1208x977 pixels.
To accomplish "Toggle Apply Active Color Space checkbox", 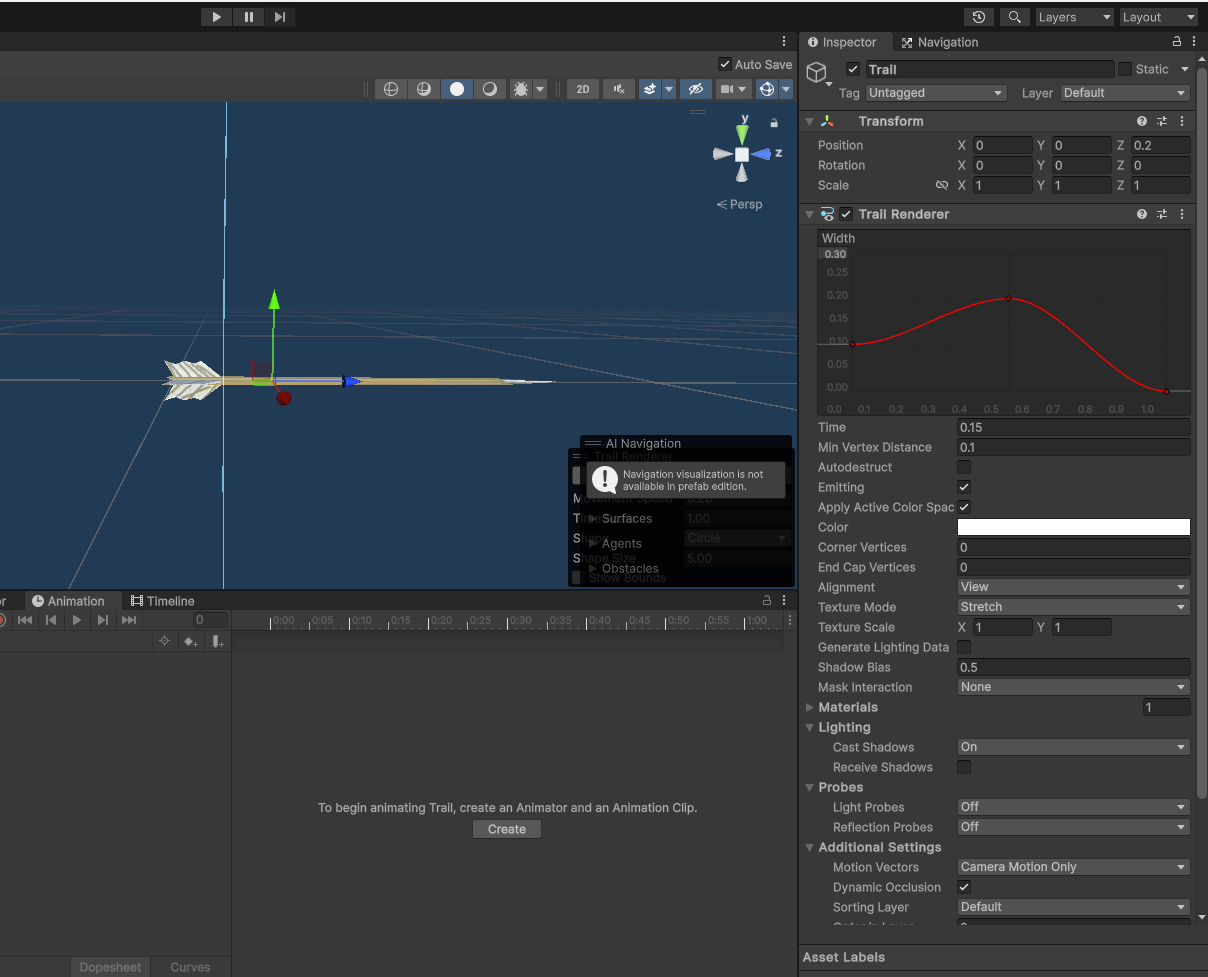I will coord(964,507).
